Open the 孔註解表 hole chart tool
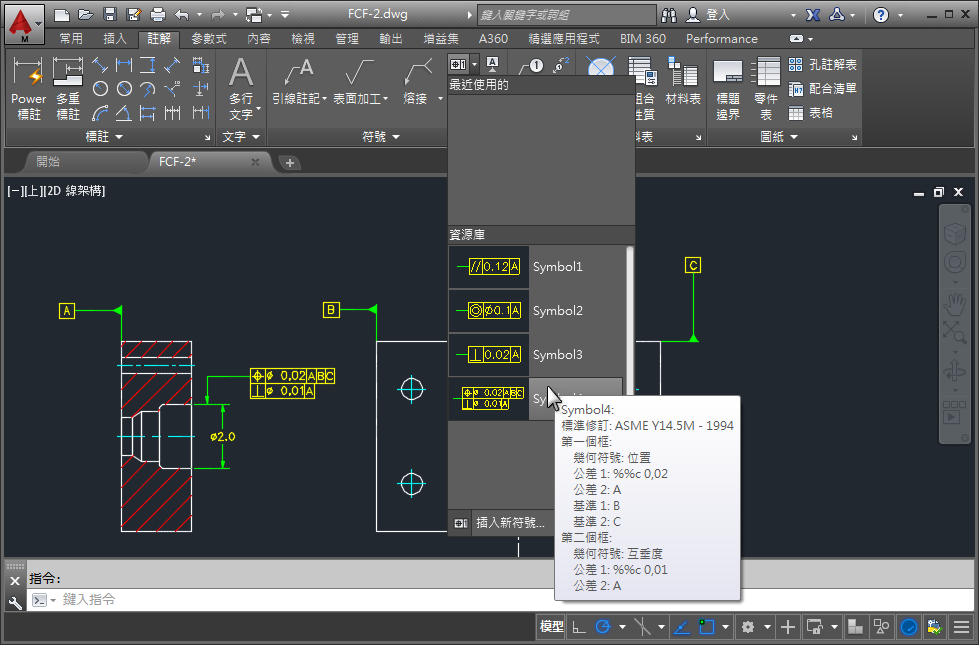 pyautogui.click(x=822, y=64)
